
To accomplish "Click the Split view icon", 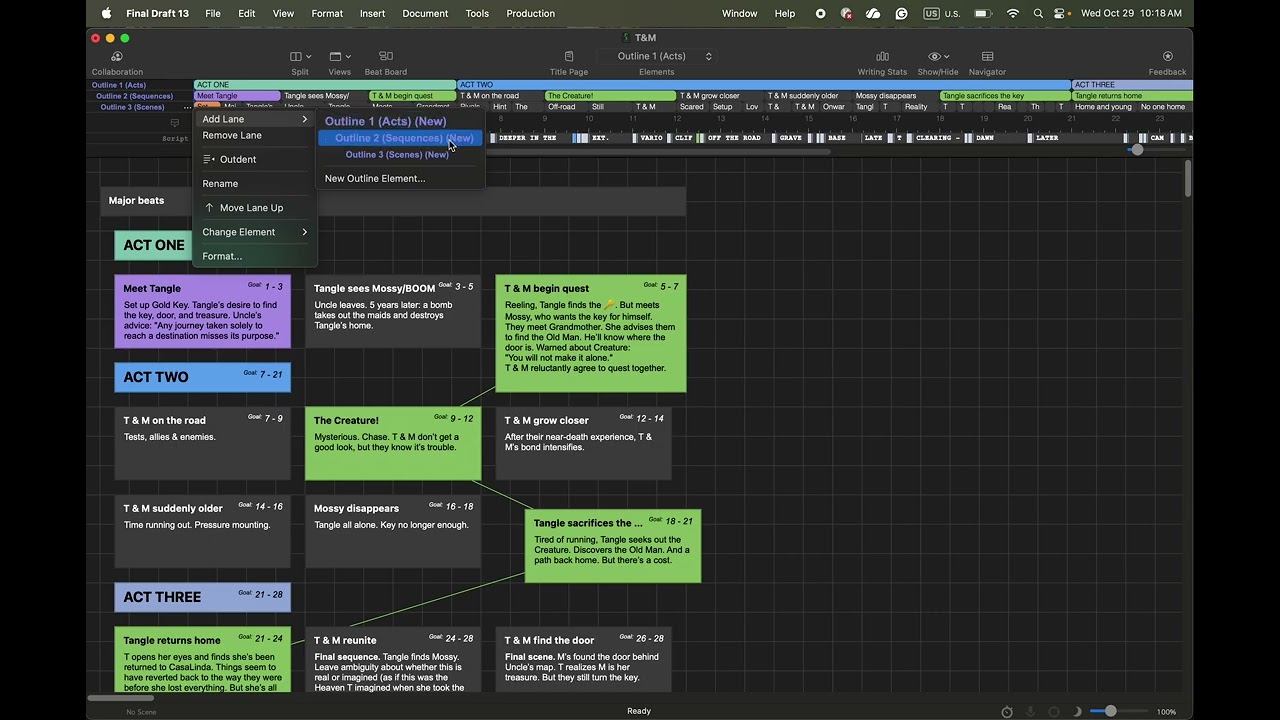I will (296, 57).
